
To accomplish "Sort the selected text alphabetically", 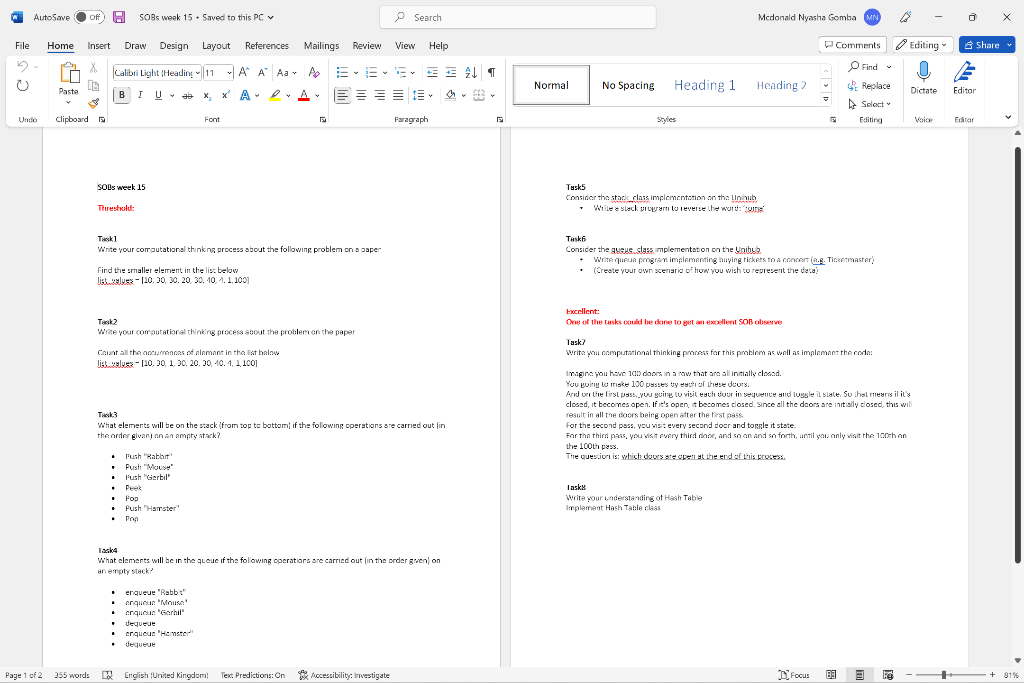I will (x=471, y=72).
